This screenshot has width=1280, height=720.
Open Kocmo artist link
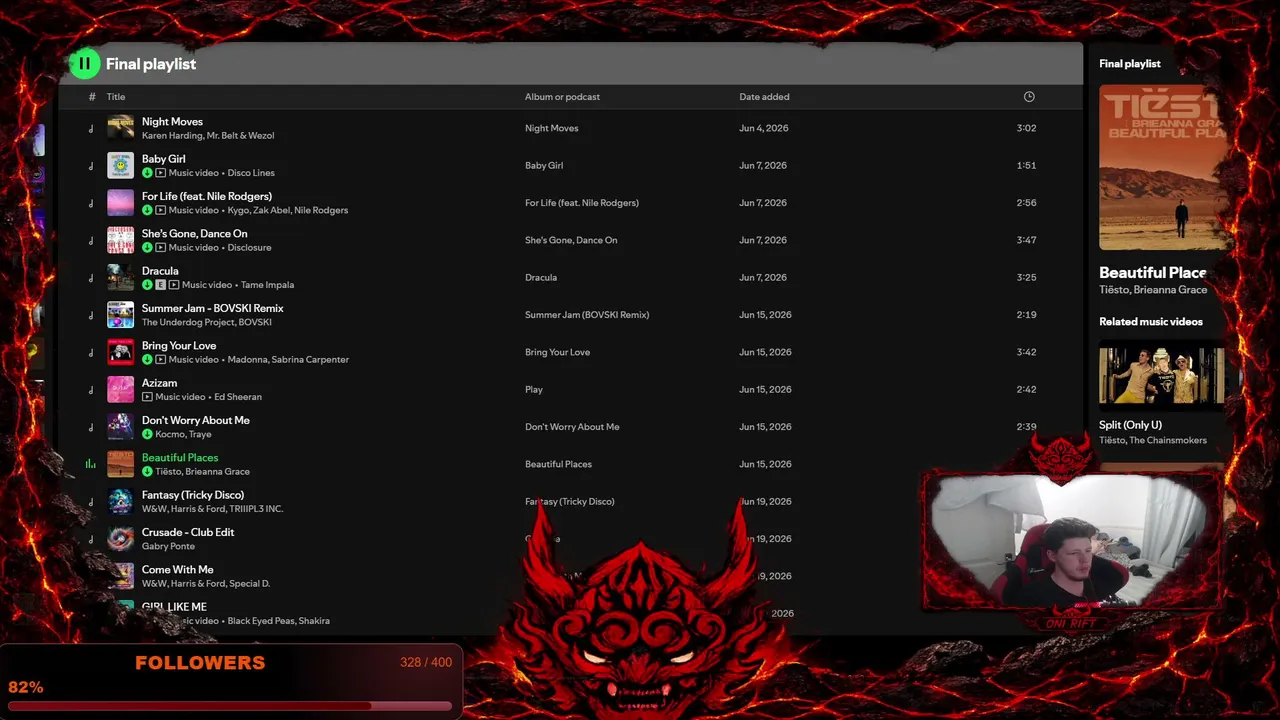coord(170,434)
